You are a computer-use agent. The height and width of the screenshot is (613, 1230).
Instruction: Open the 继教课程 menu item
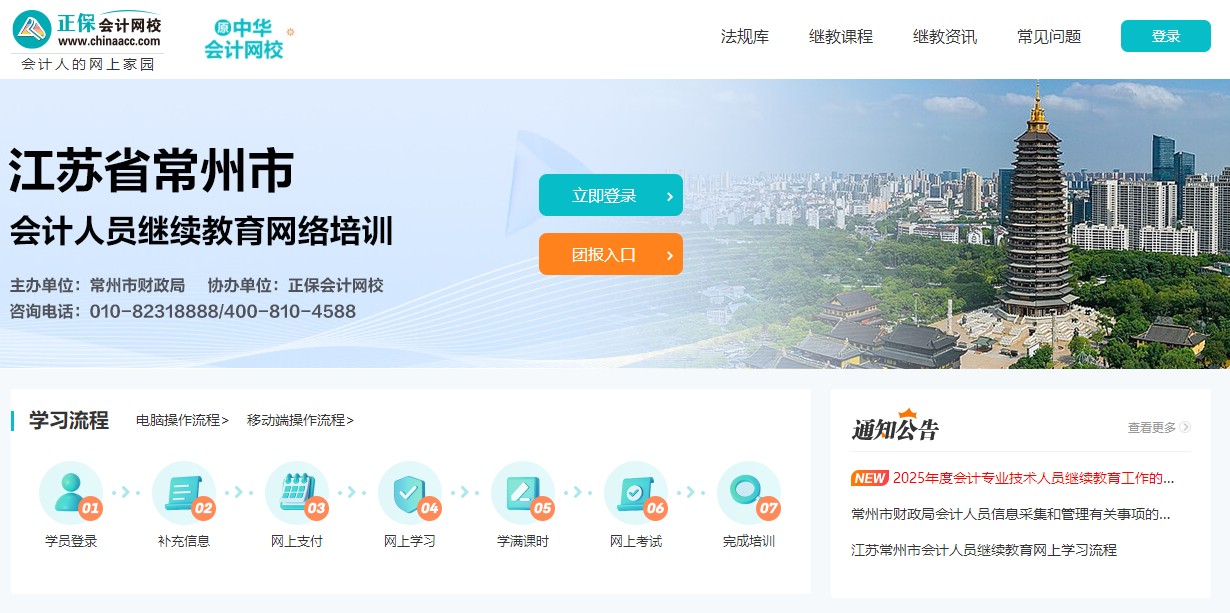(x=841, y=37)
